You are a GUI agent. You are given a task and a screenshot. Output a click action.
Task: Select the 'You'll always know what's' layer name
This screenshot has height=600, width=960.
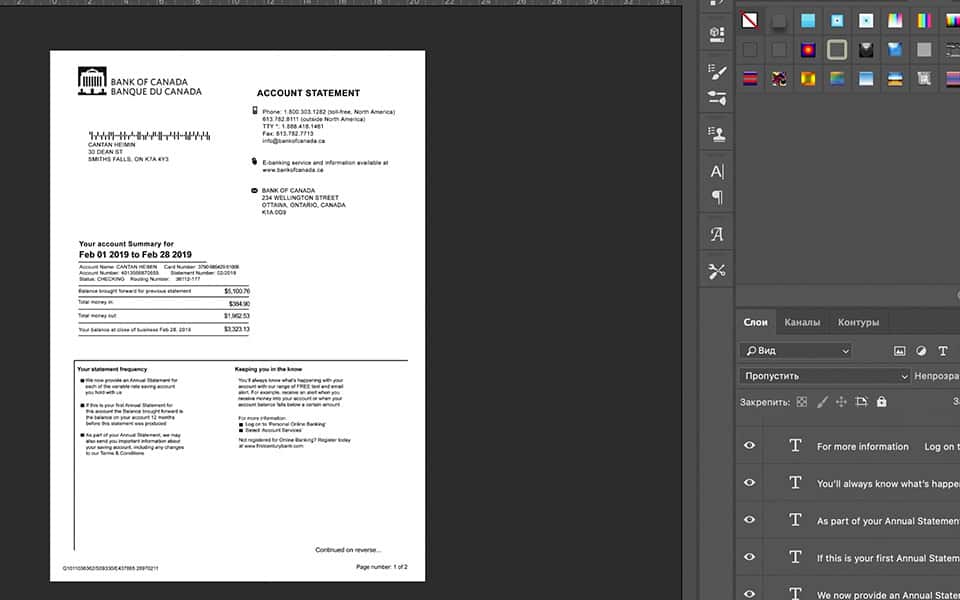click(888, 484)
